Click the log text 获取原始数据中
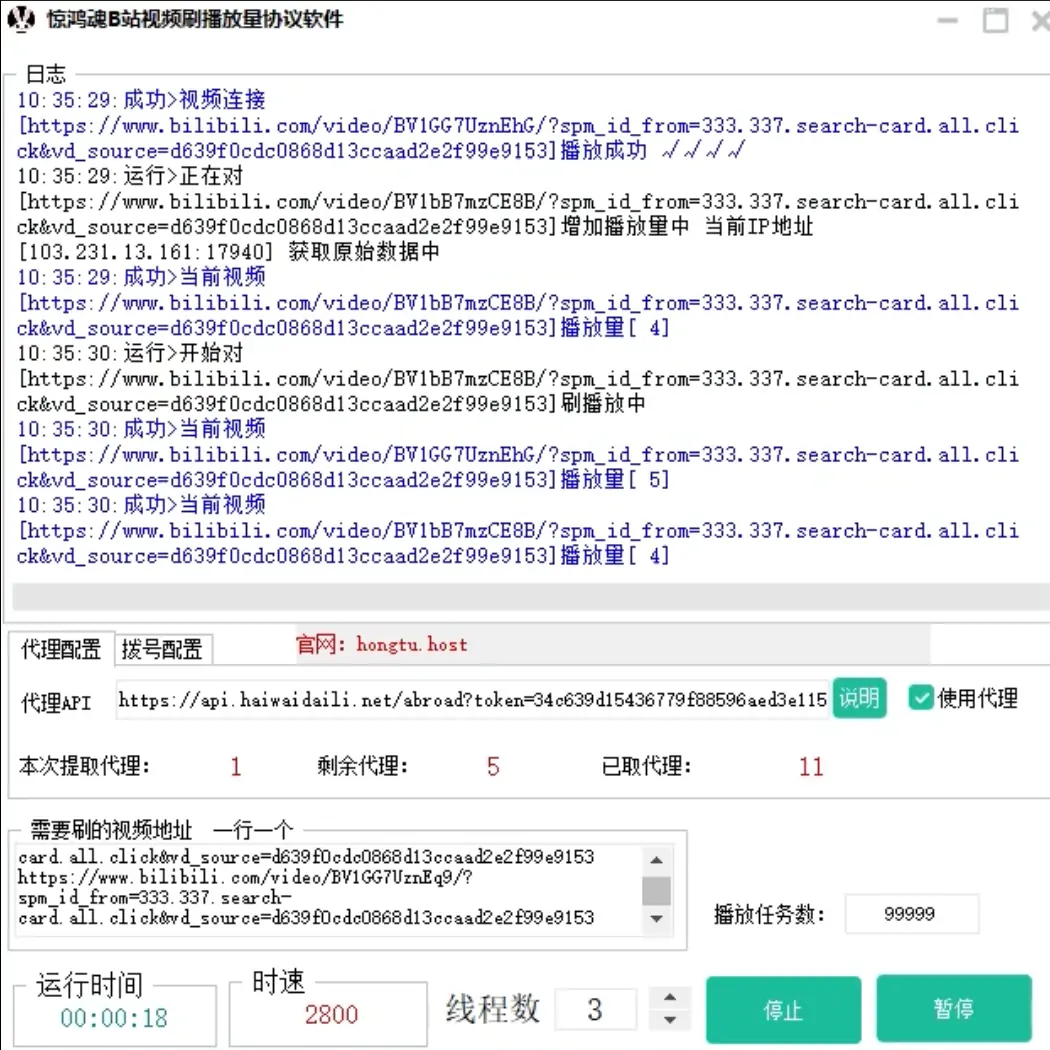Image resolution: width=1050 pixels, height=1050 pixels. coord(364,252)
